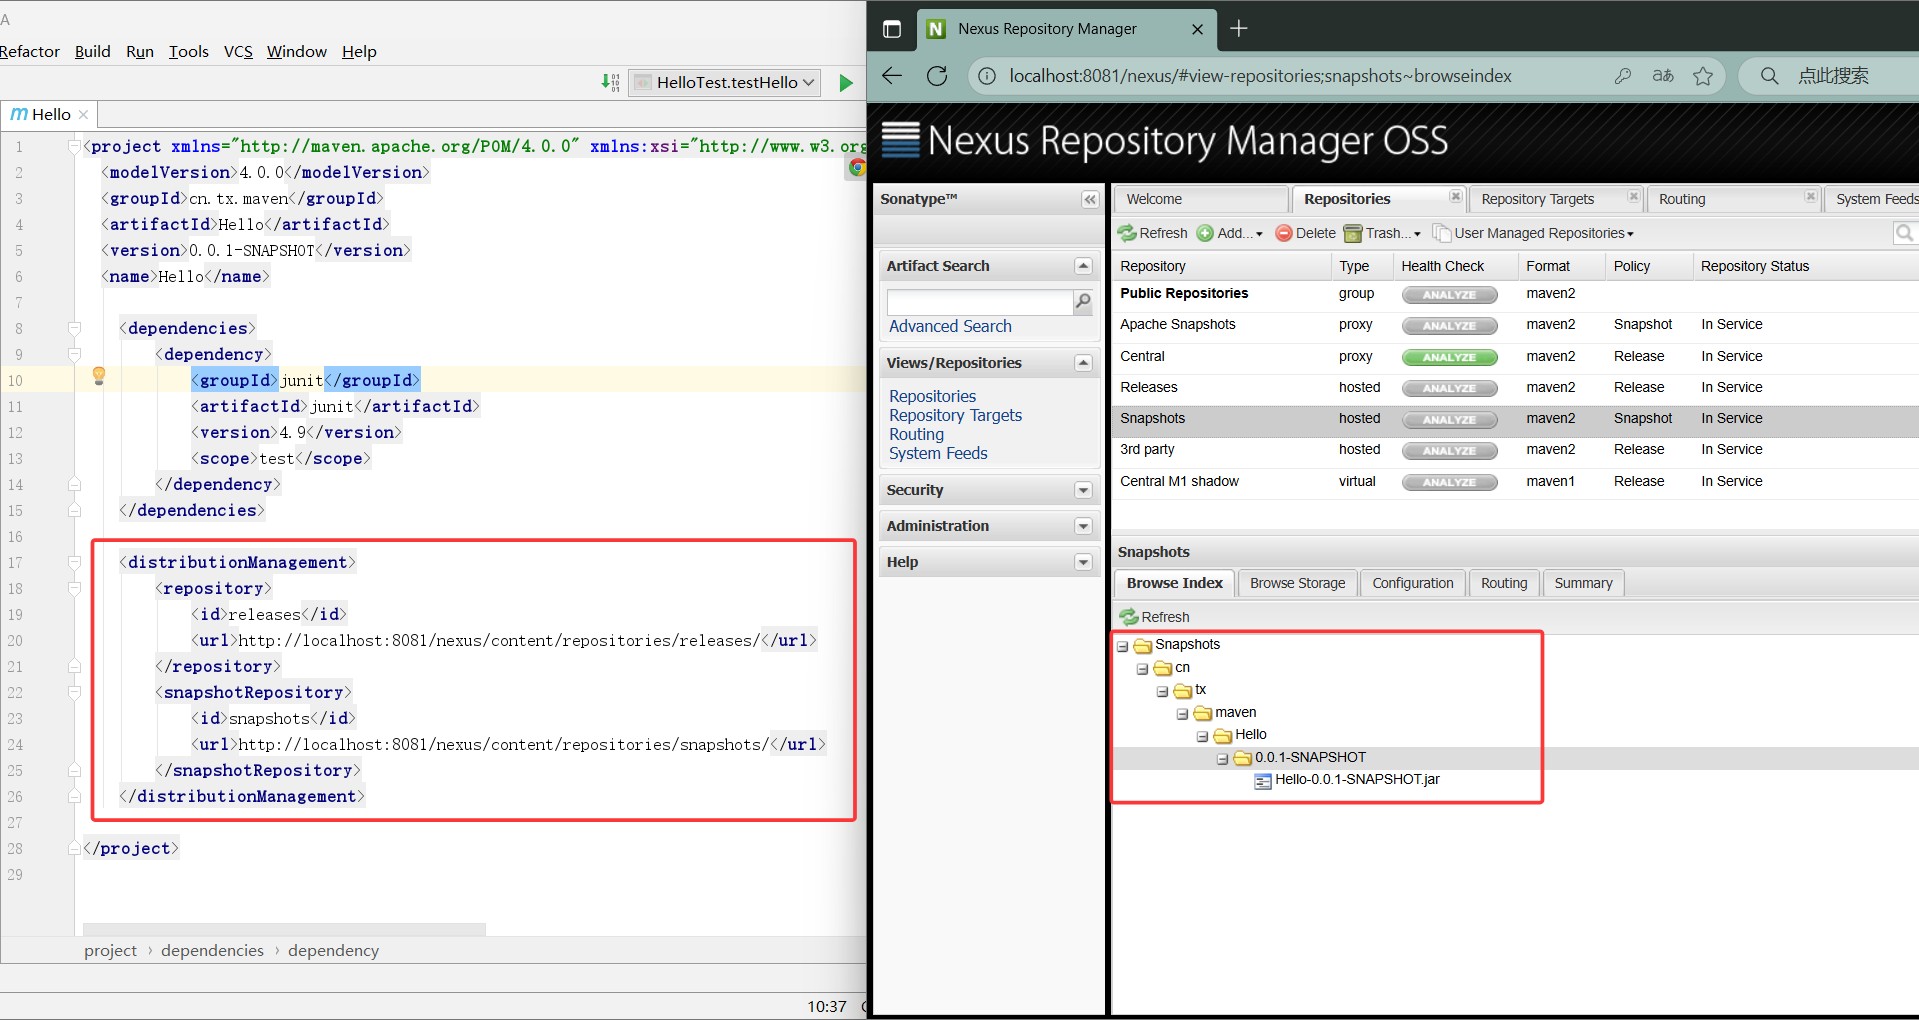Click the localhost:8081 address bar
The width and height of the screenshot is (1919, 1020).
pyautogui.click(x=1260, y=76)
